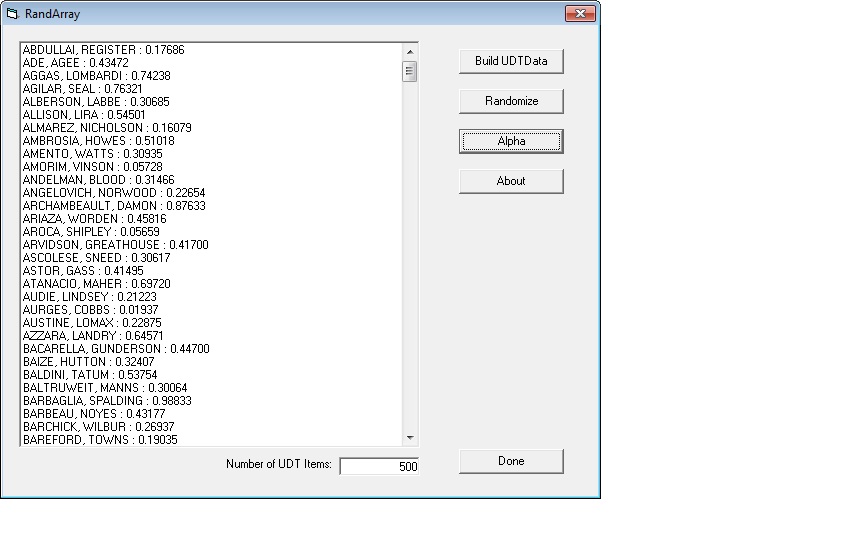Pick ARCHAMBEAULT, DAMON from the list
Screen dimensions: 864x540
(114, 206)
